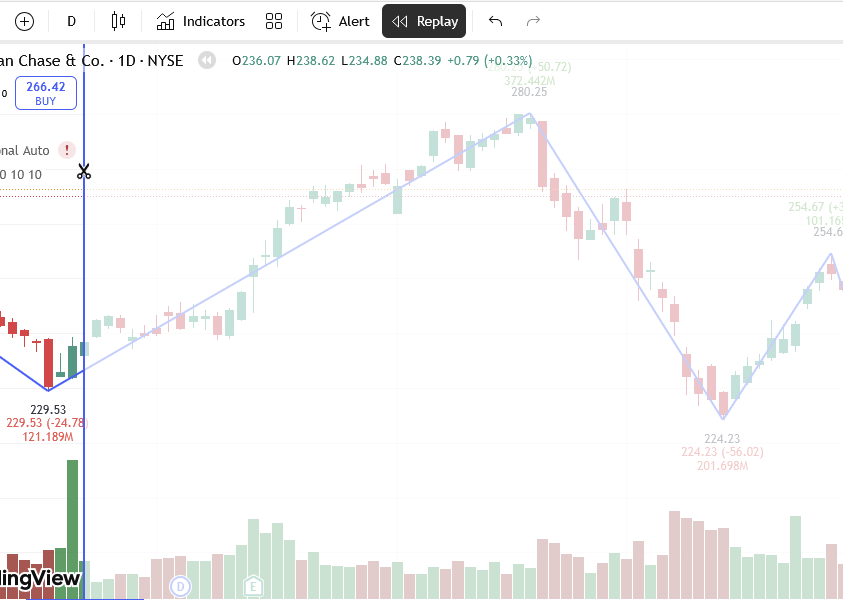Redo the last chart action
Image resolution: width=843 pixels, height=600 pixels.
tap(533, 21)
